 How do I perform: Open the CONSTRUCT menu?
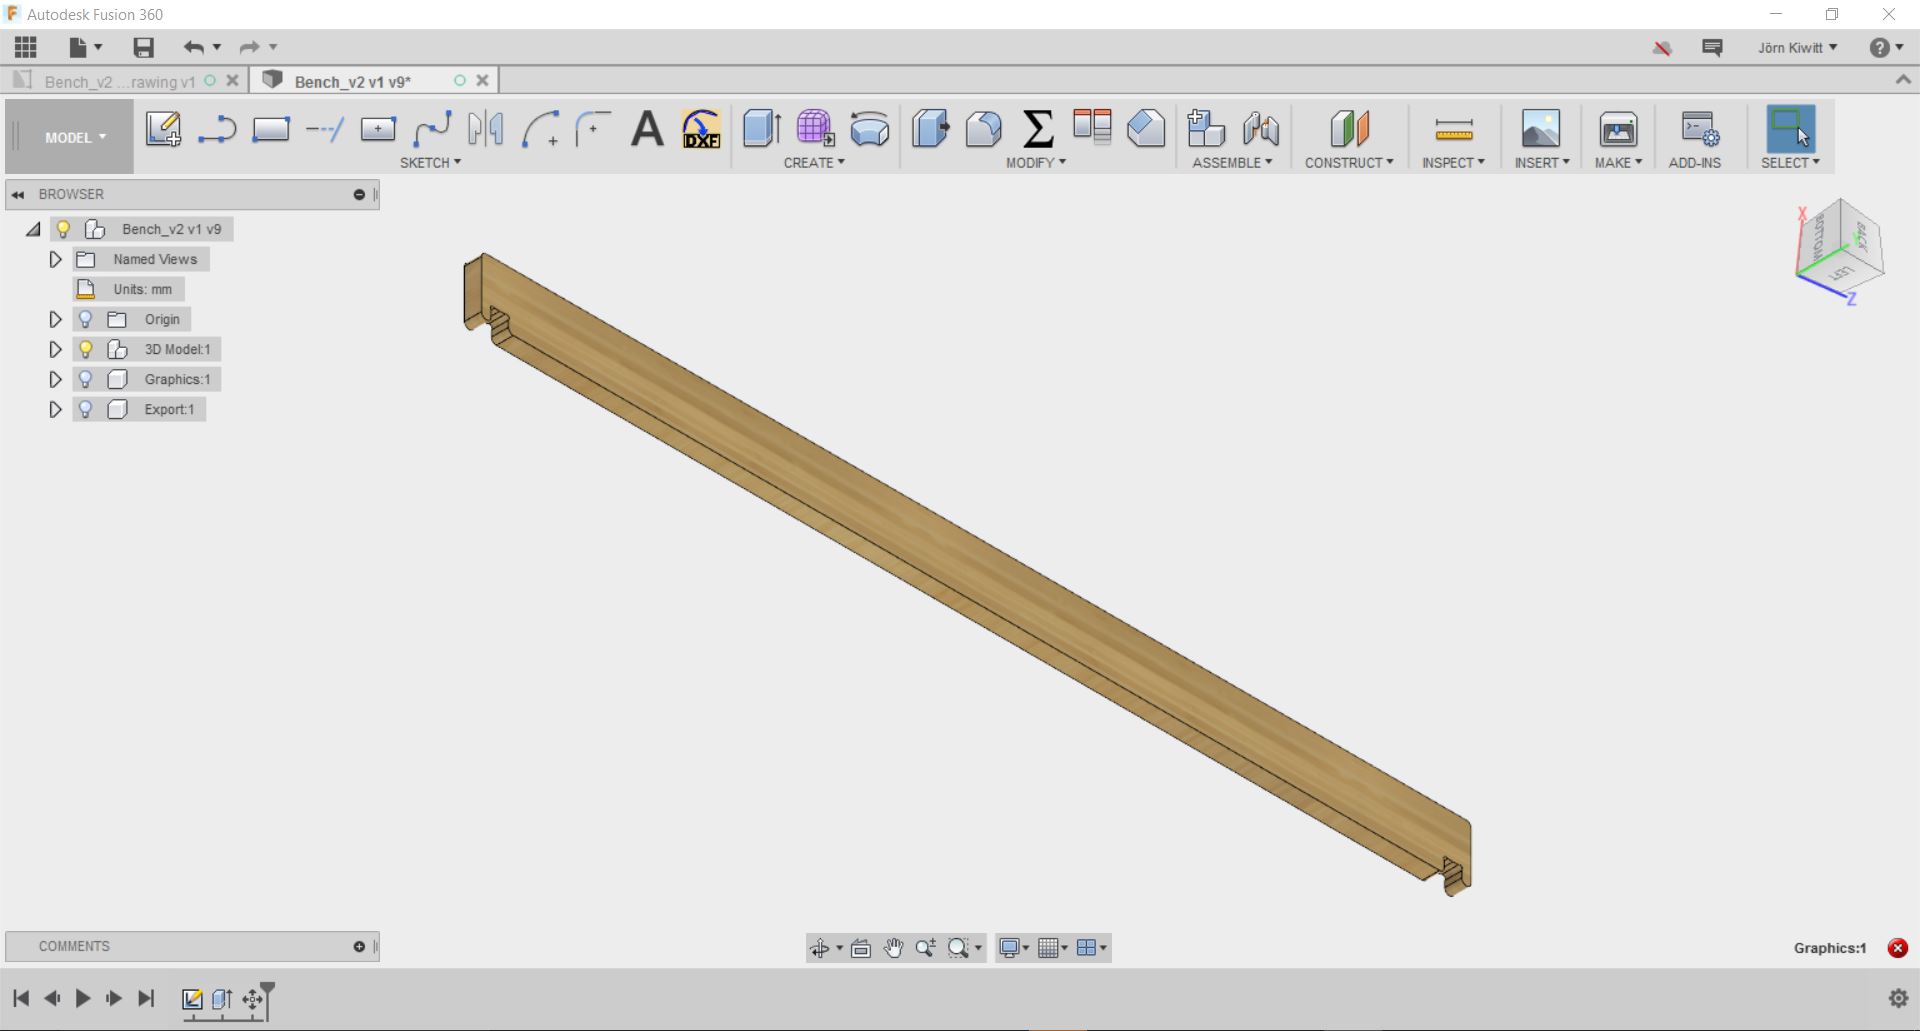pyautogui.click(x=1349, y=162)
